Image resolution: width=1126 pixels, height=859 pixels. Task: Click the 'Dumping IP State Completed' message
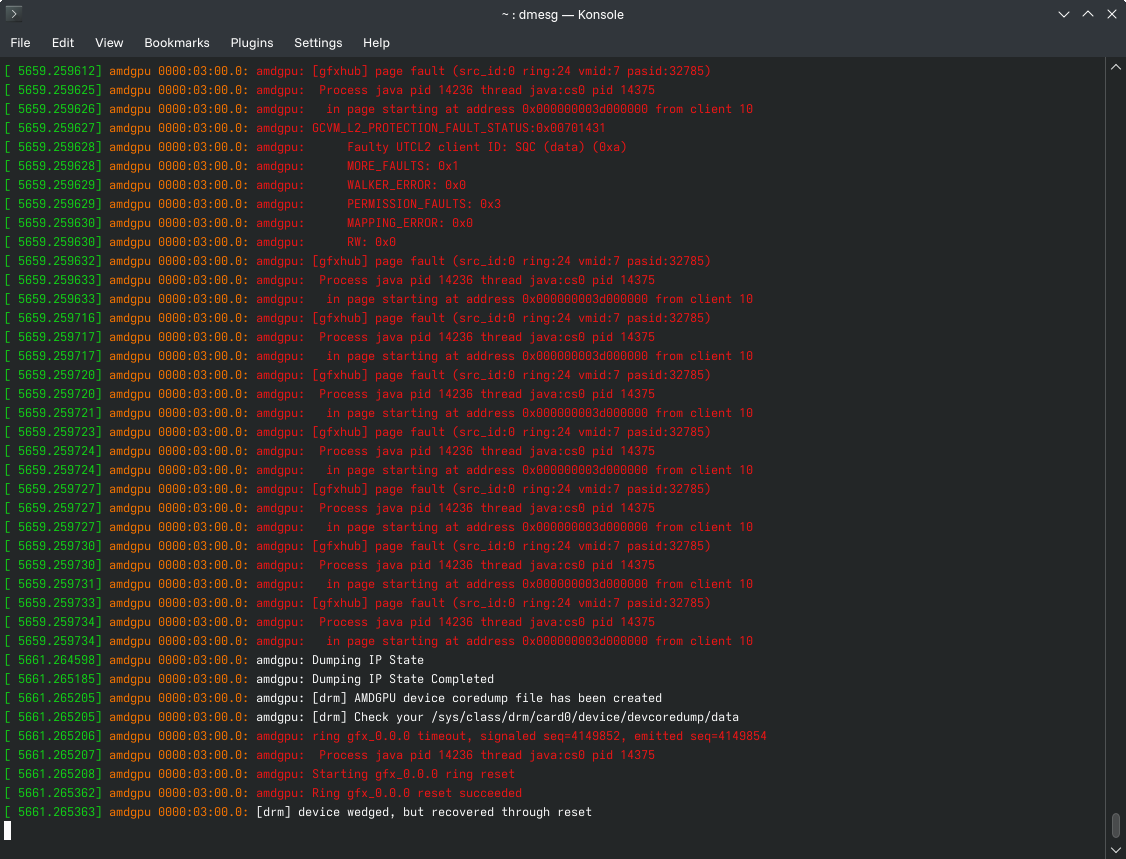[402, 679]
